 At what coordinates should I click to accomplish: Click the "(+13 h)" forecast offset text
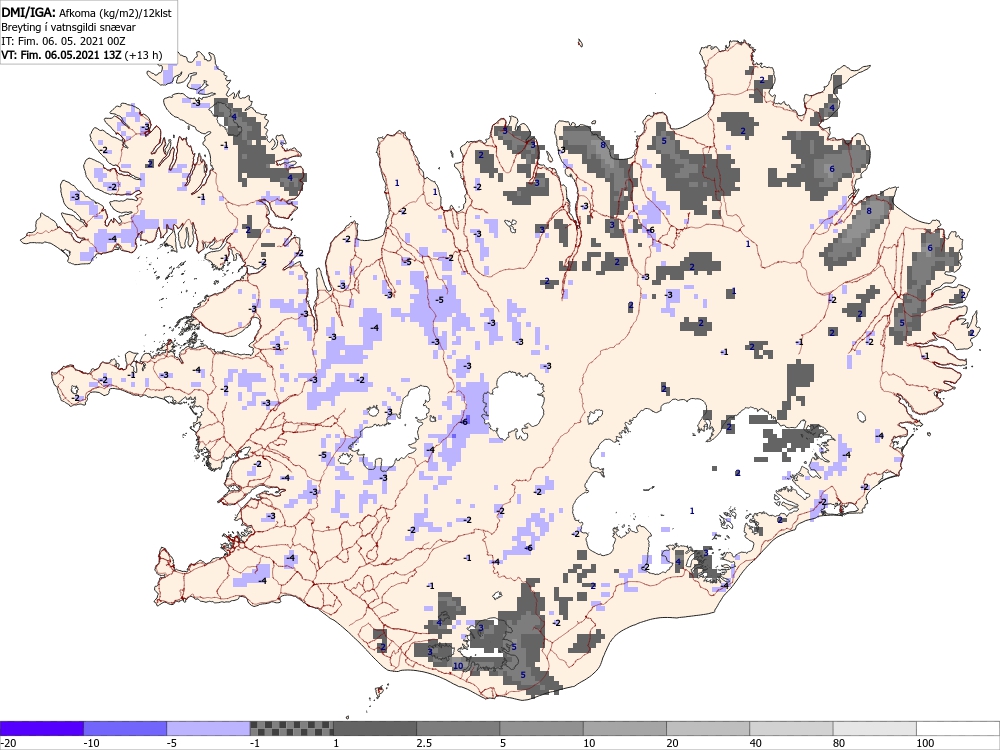143,55
